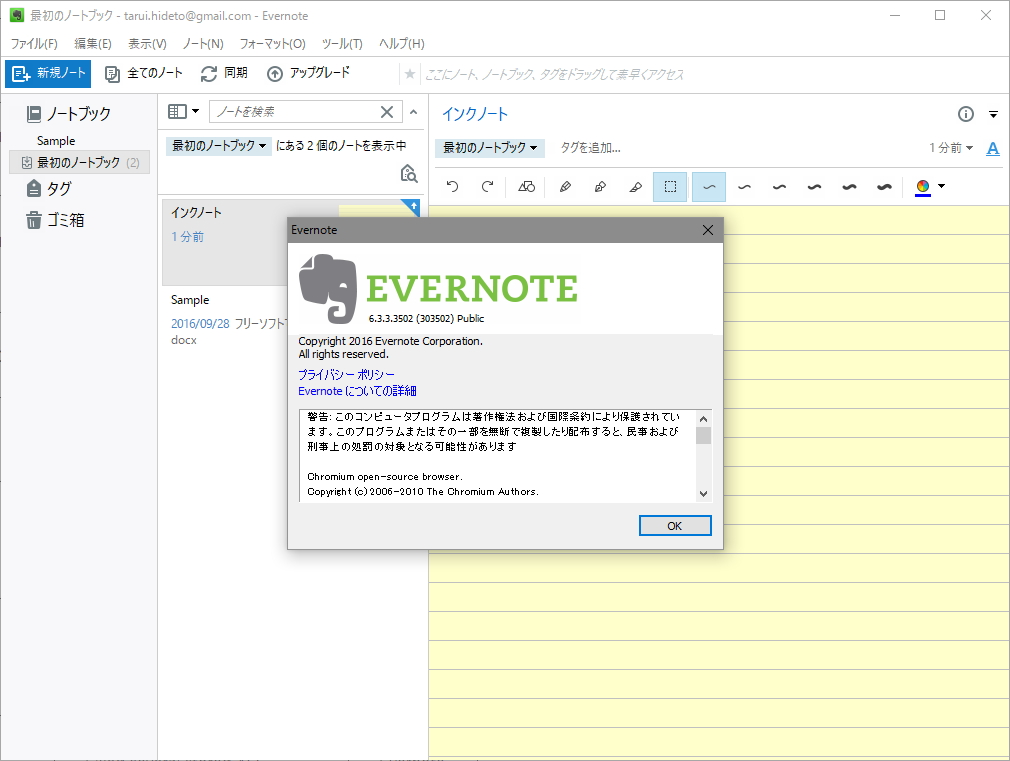
Task: Open the ファイル(F) menu
Action: point(34,44)
